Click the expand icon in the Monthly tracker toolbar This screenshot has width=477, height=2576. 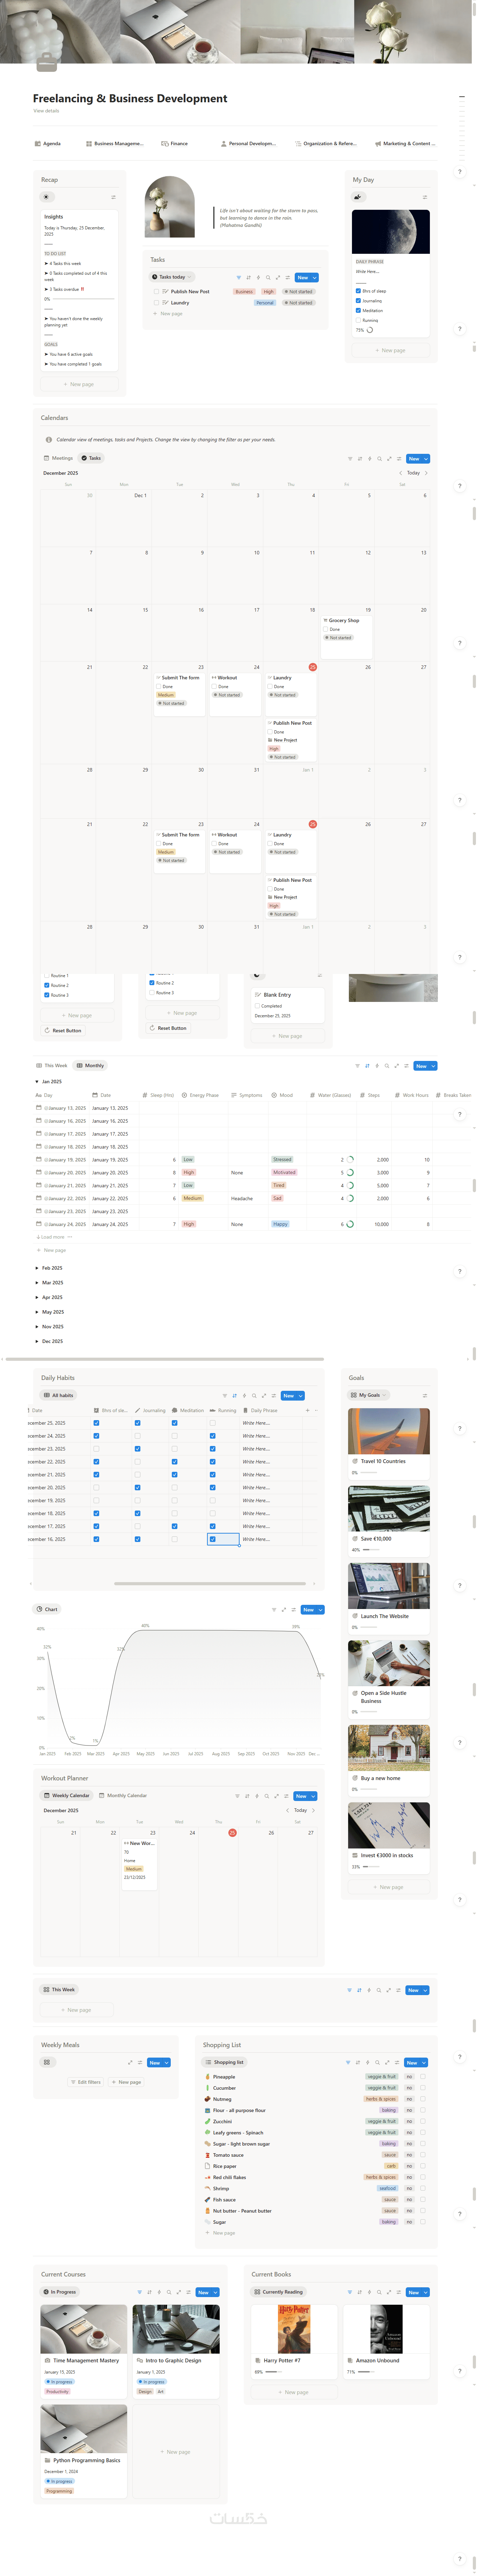tap(397, 1066)
